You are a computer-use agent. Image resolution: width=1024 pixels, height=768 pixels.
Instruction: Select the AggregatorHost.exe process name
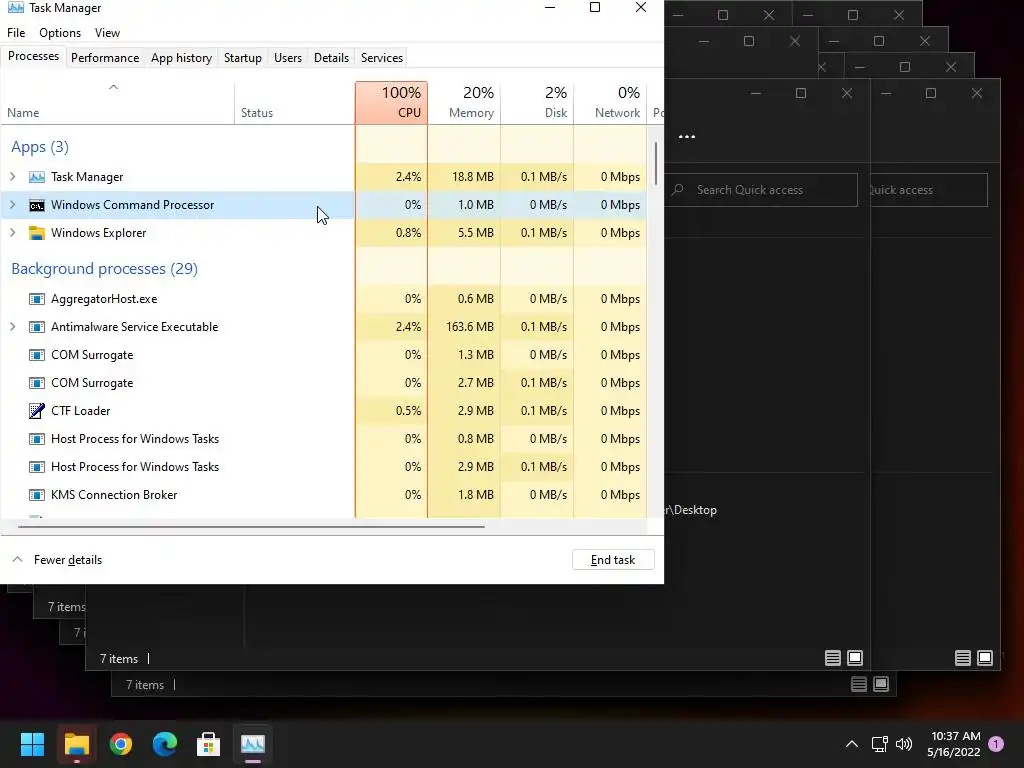[x=104, y=299]
